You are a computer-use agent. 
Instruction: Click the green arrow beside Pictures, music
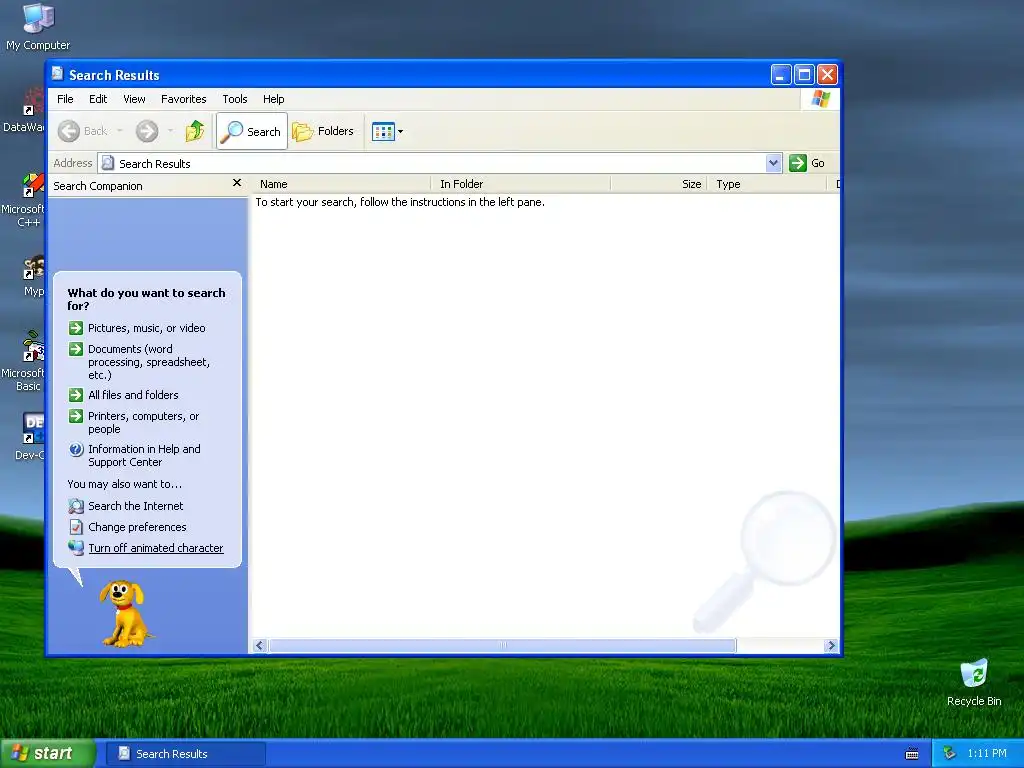[x=76, y=328]
